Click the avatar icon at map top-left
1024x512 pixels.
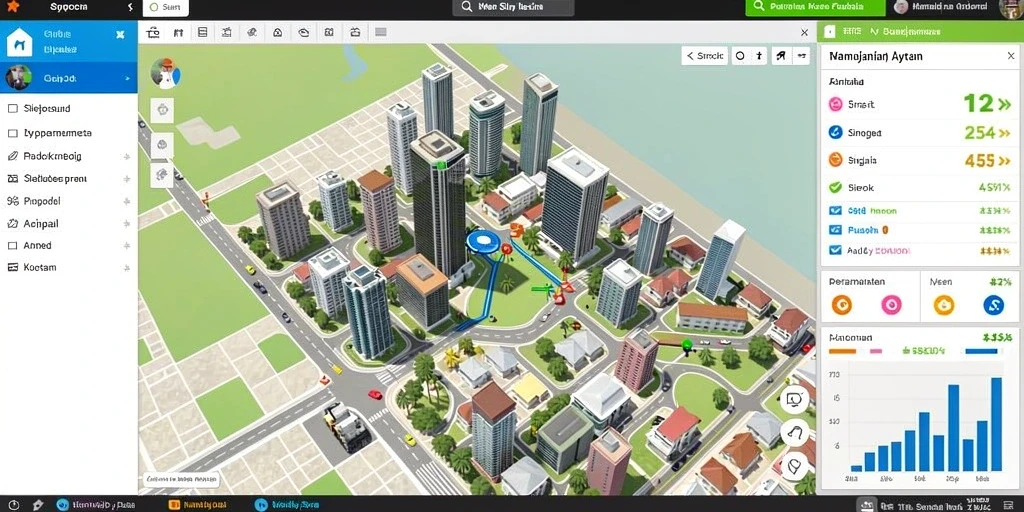[165, 73]
